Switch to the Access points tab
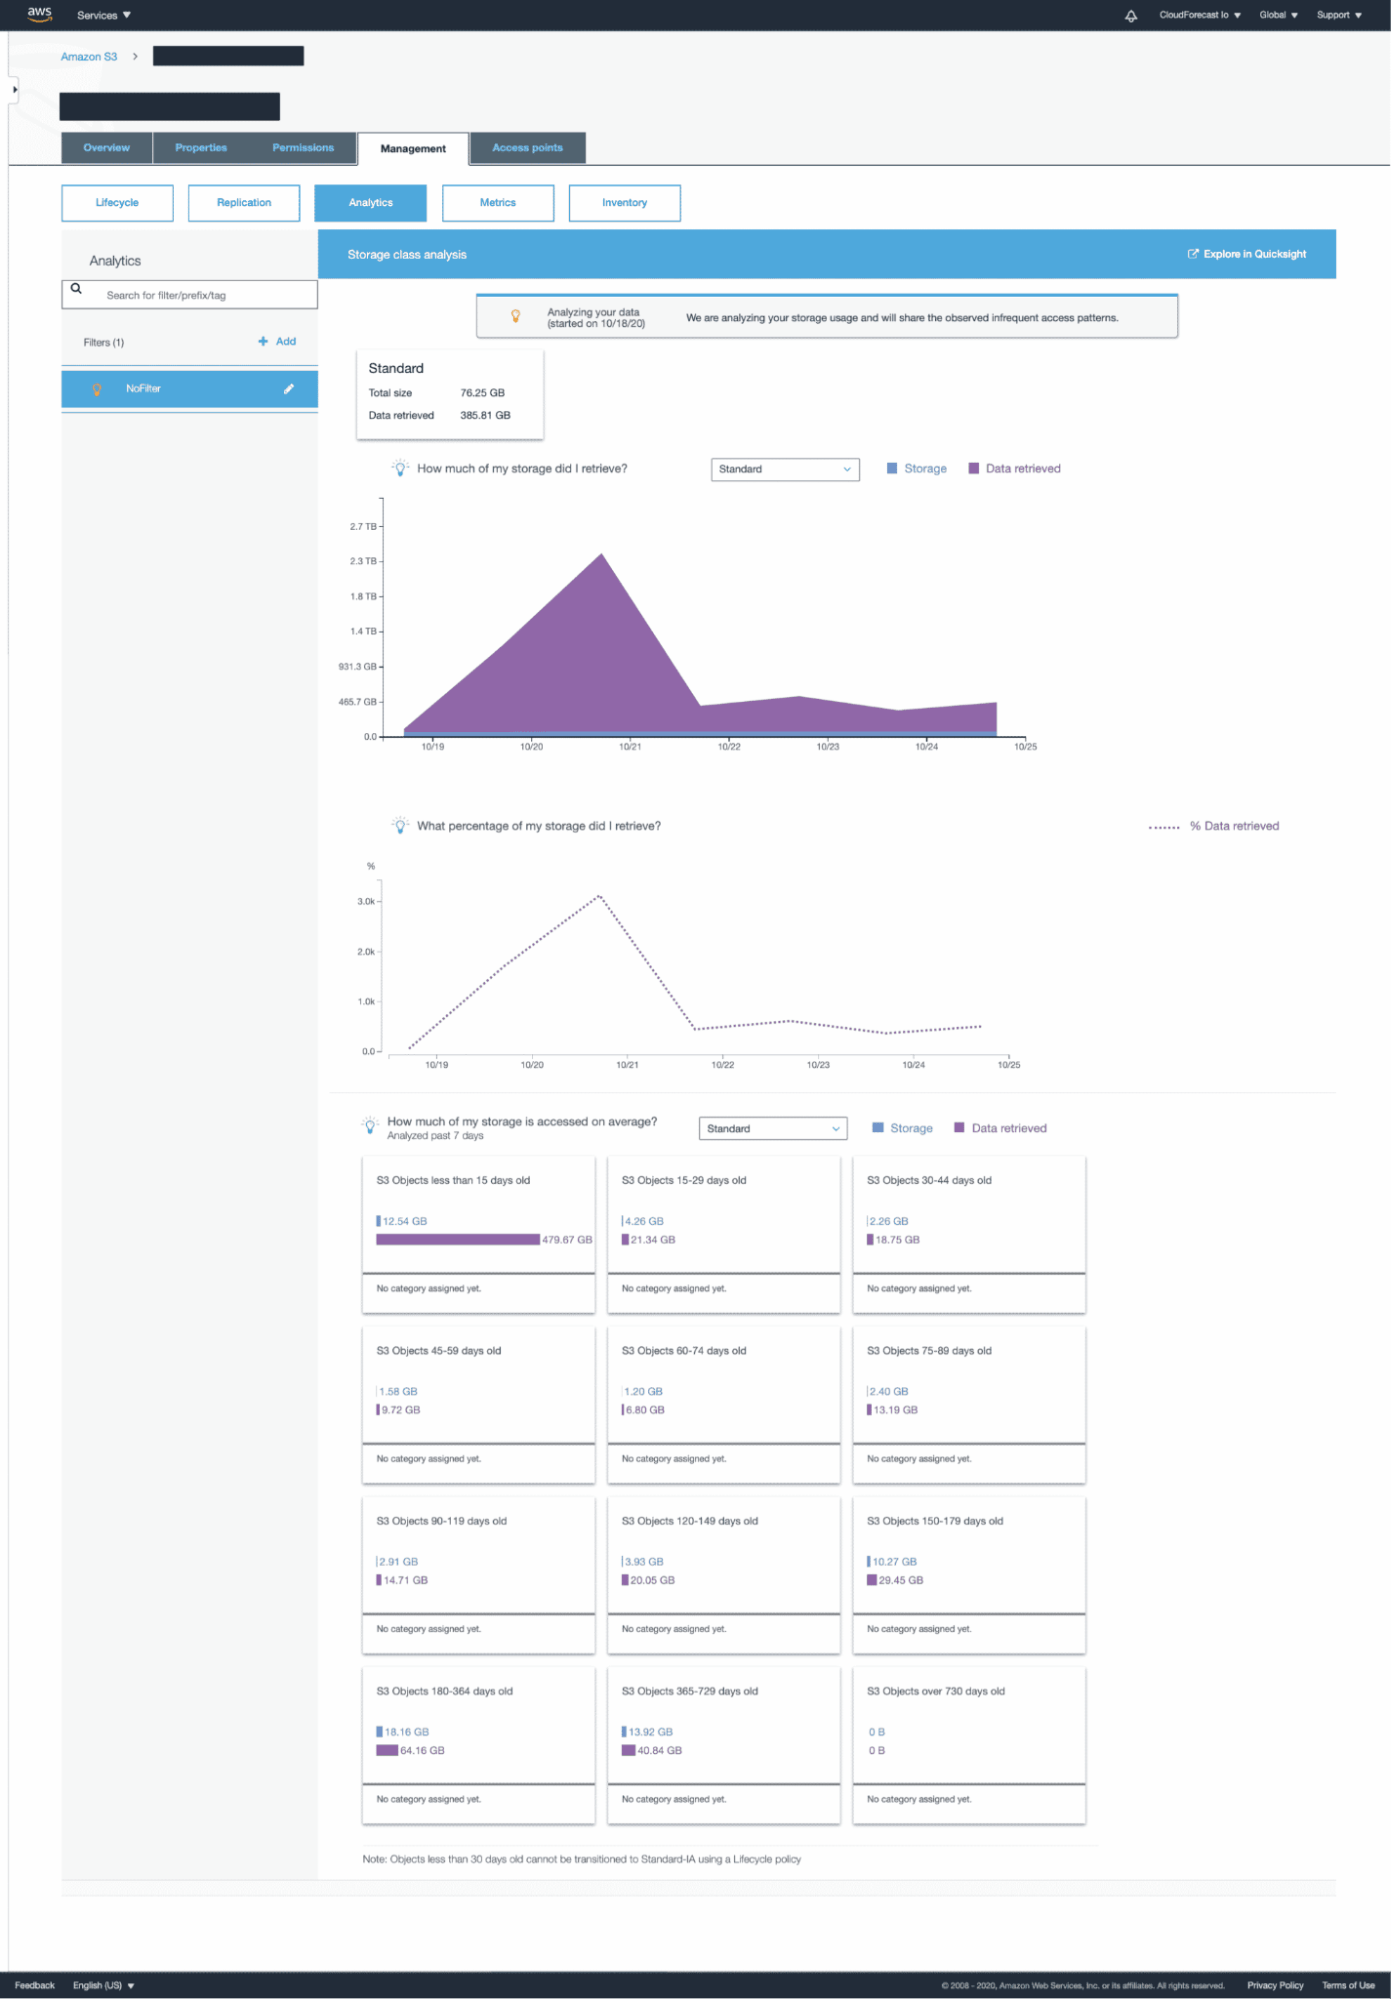 527,148
